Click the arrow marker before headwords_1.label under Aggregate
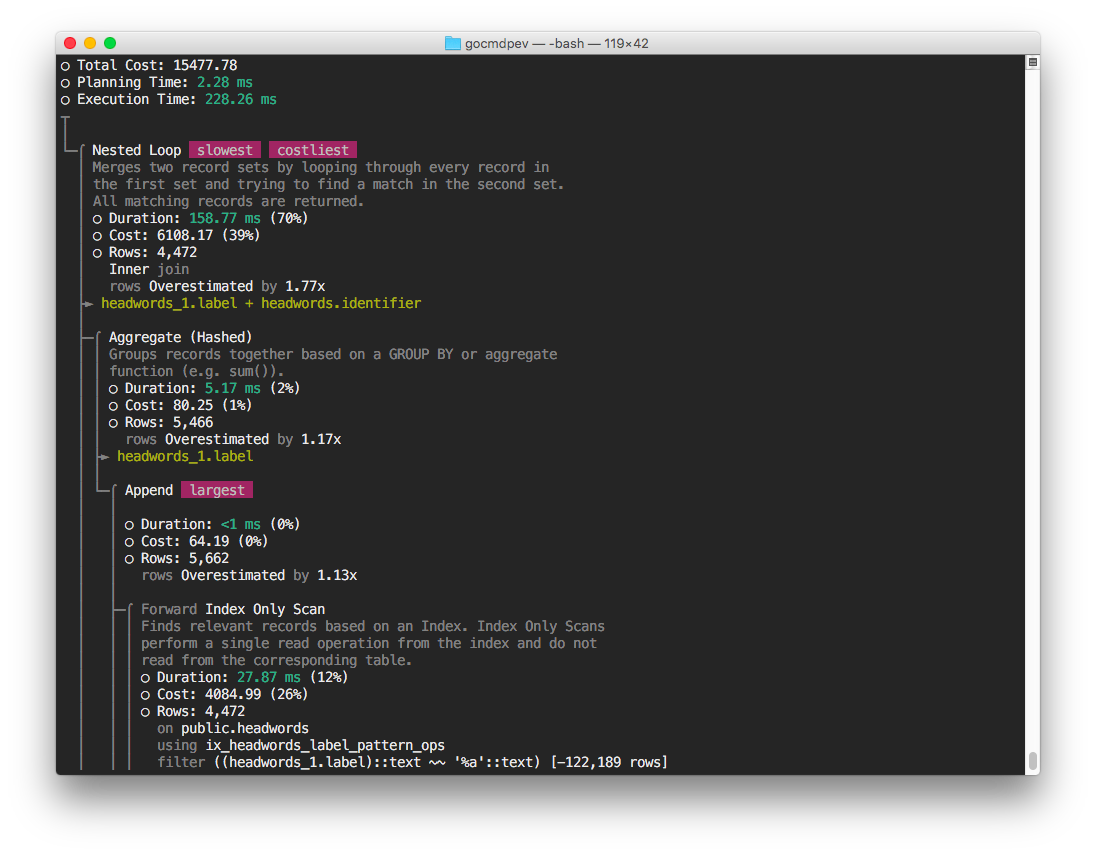 [x=105, y=456]
